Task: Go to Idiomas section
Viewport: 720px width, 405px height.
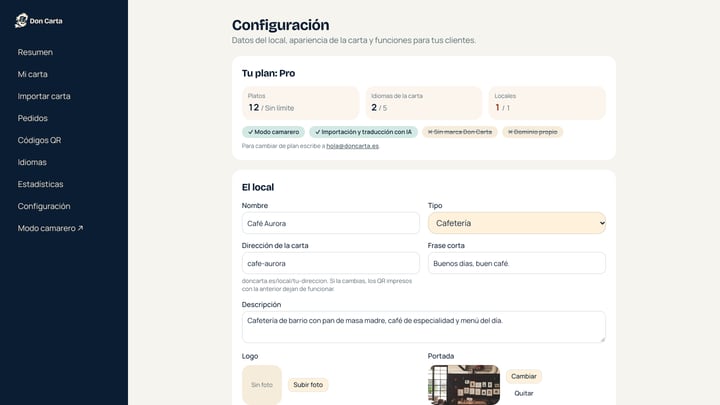Action: 32,163
